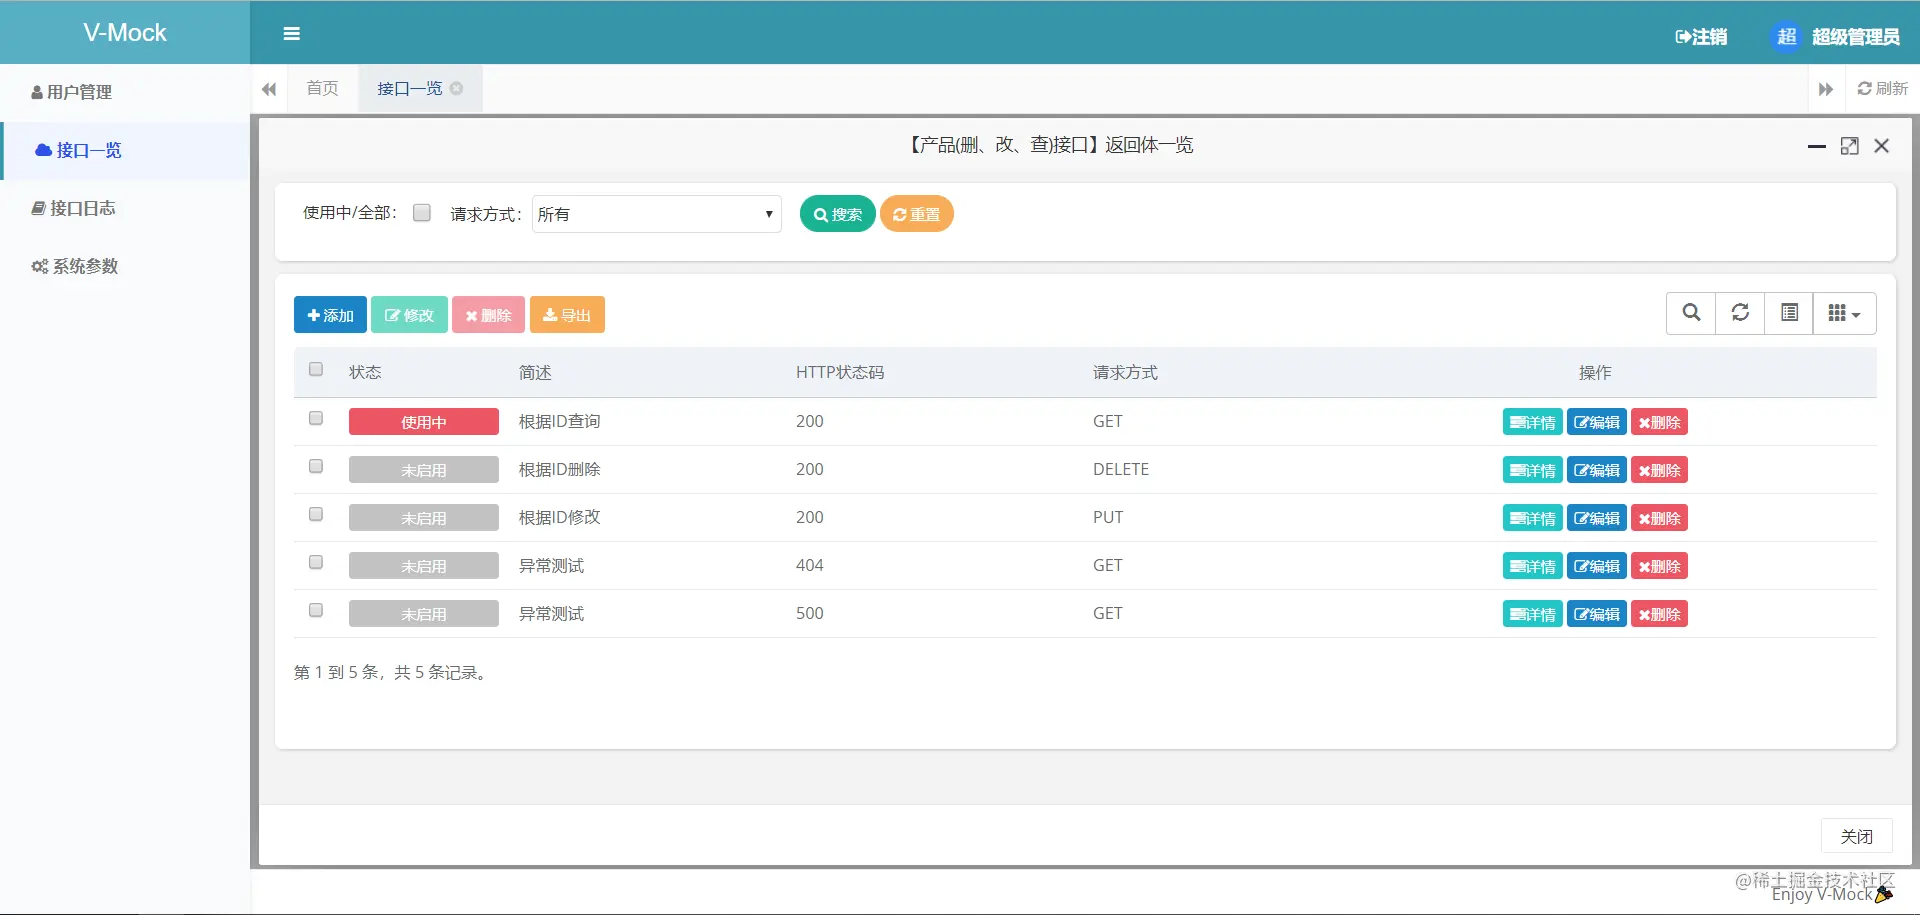Switch to the 接口一览 tab
The height and width of the screenshot is (915, 1920).
(409, 88)
